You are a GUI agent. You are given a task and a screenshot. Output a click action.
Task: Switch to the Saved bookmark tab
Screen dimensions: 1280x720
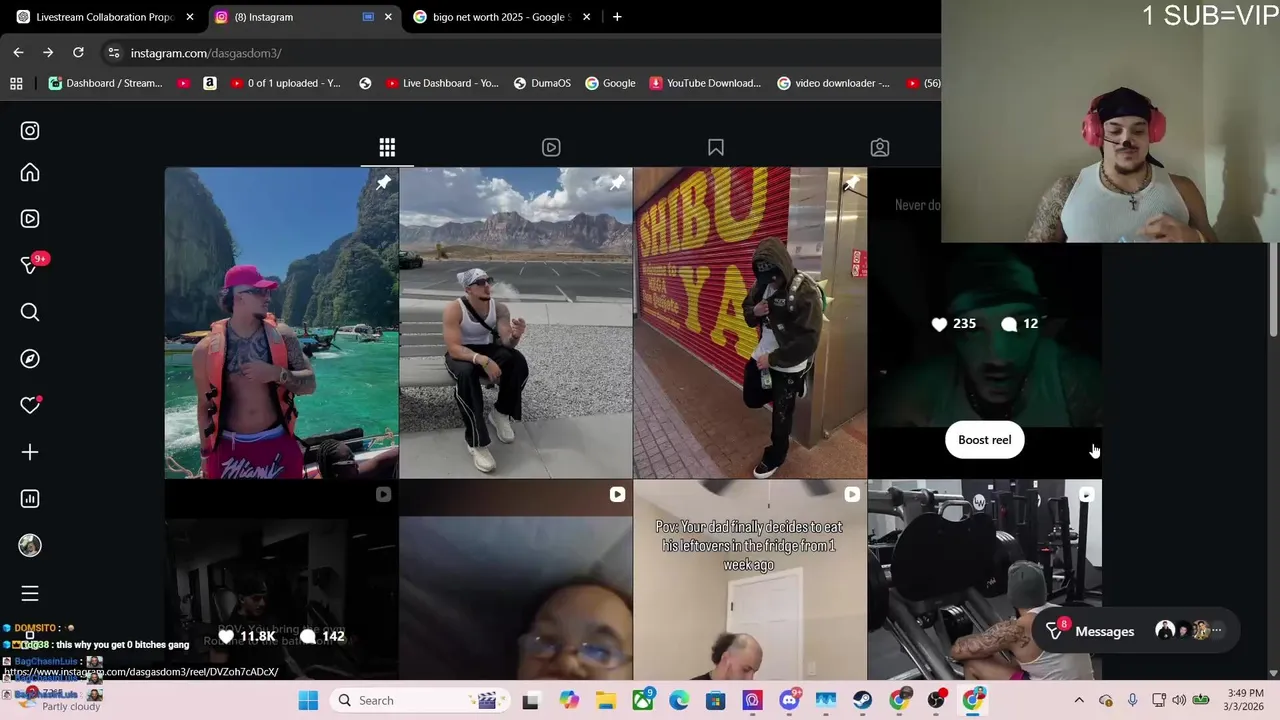point(716,148)
